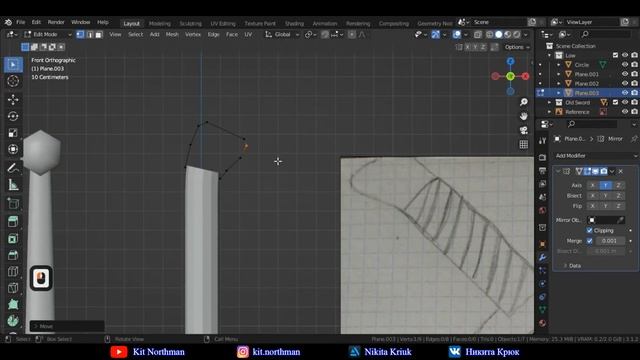
Task: Select the Transform tool
Action: click(x=13, y=149)
